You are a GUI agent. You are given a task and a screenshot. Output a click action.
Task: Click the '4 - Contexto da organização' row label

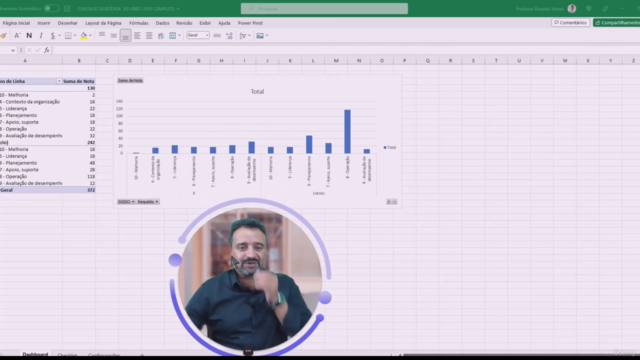31,102
